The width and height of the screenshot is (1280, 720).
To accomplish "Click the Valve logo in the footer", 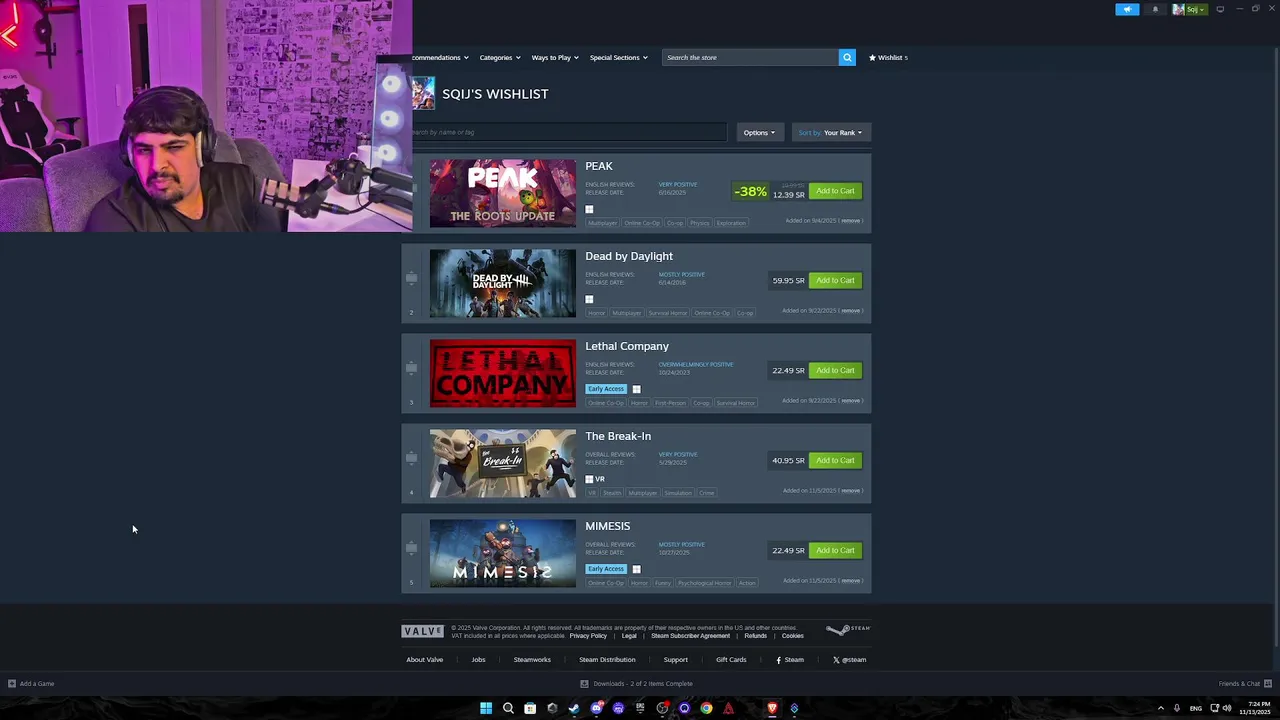I will pyautogui.click(x=422, y=631).
